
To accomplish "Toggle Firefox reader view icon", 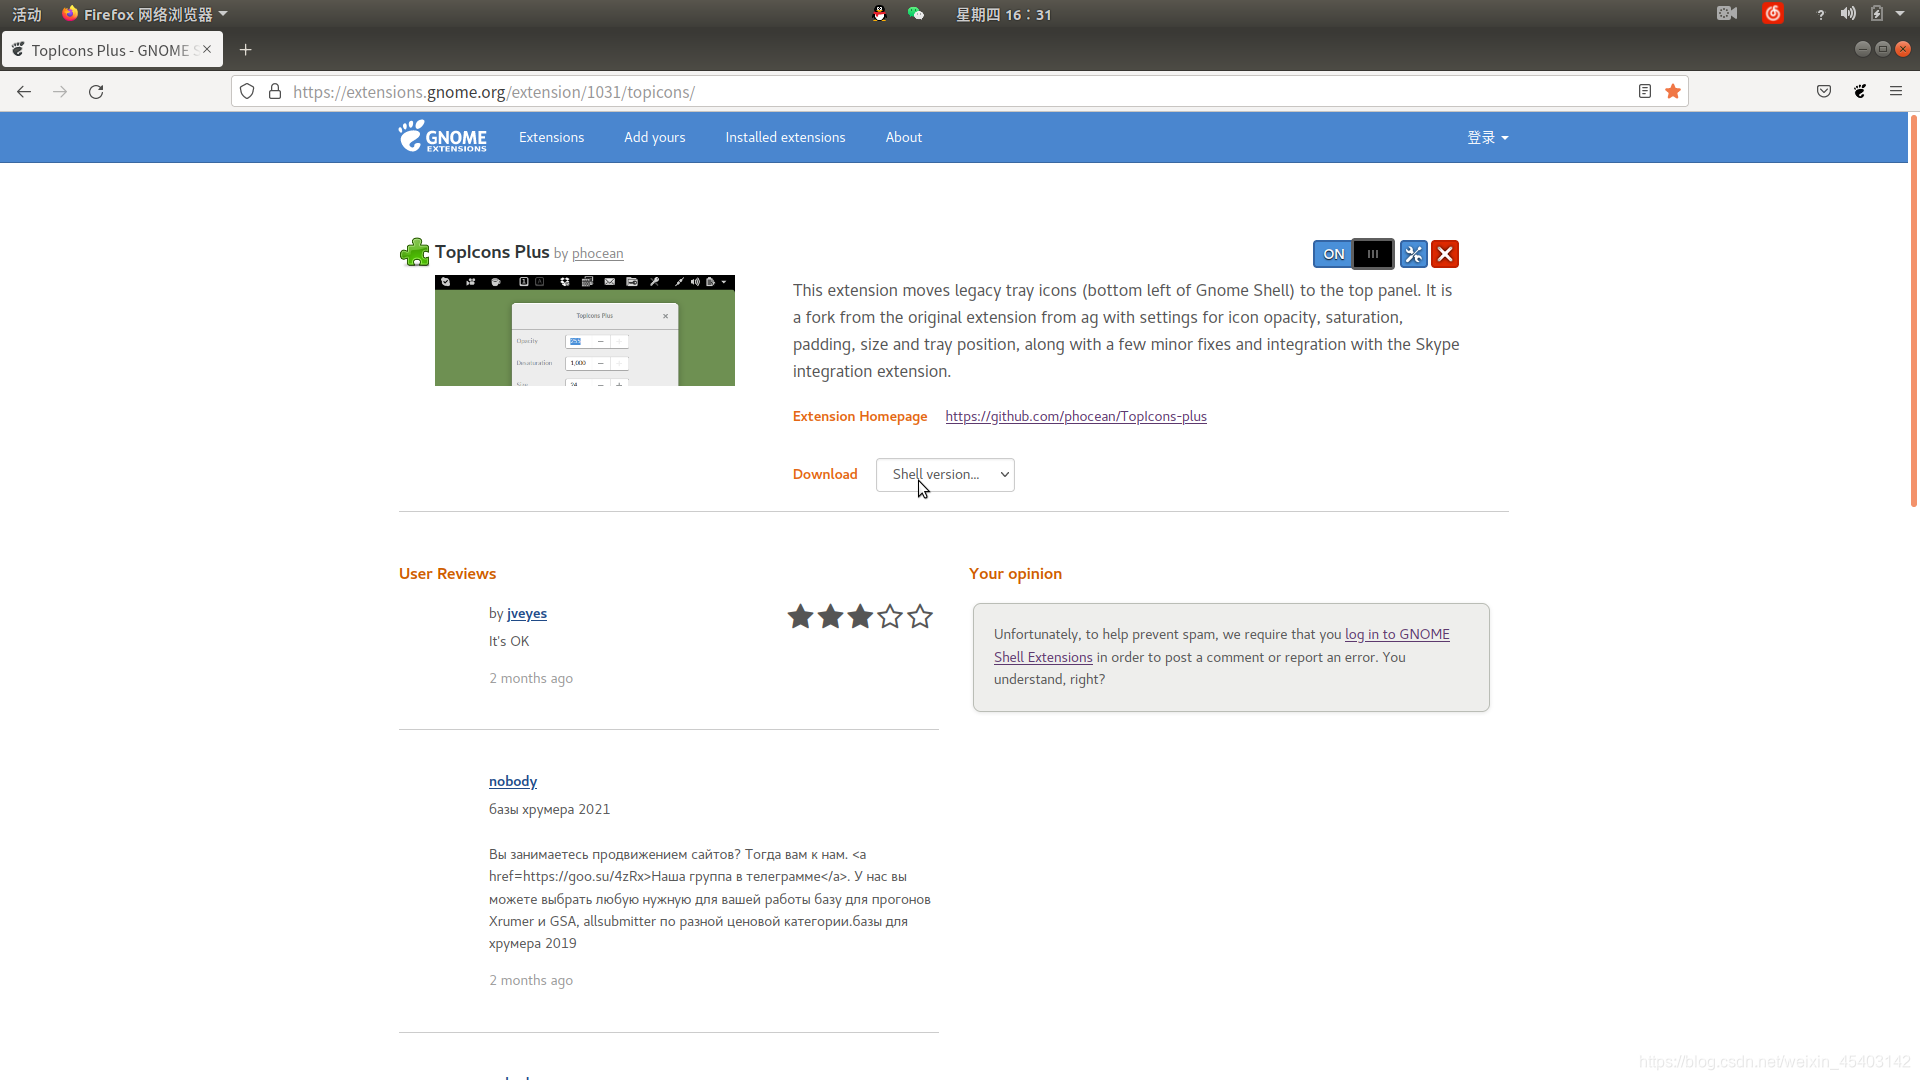I will pos(1645,91).
